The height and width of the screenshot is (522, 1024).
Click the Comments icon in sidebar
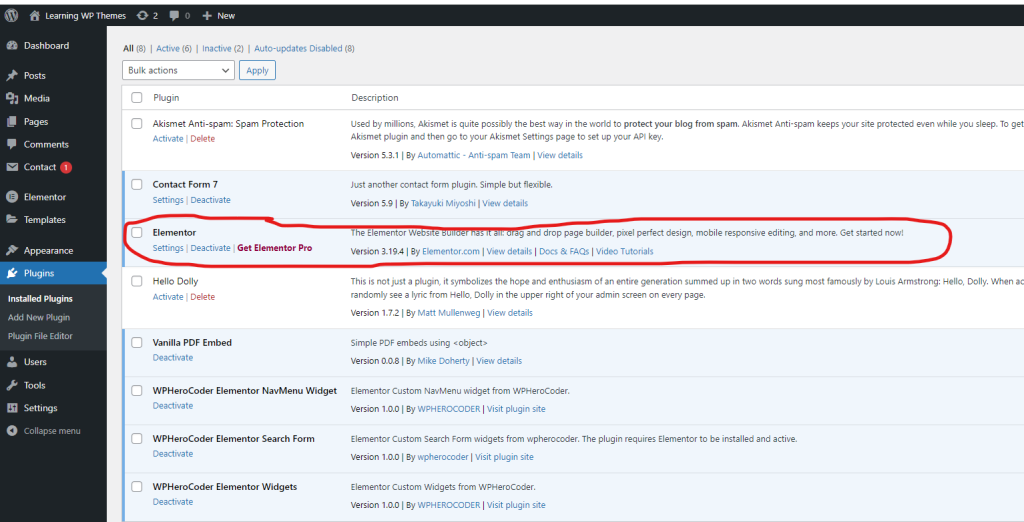pyautogui.click(x=12, y=144)
